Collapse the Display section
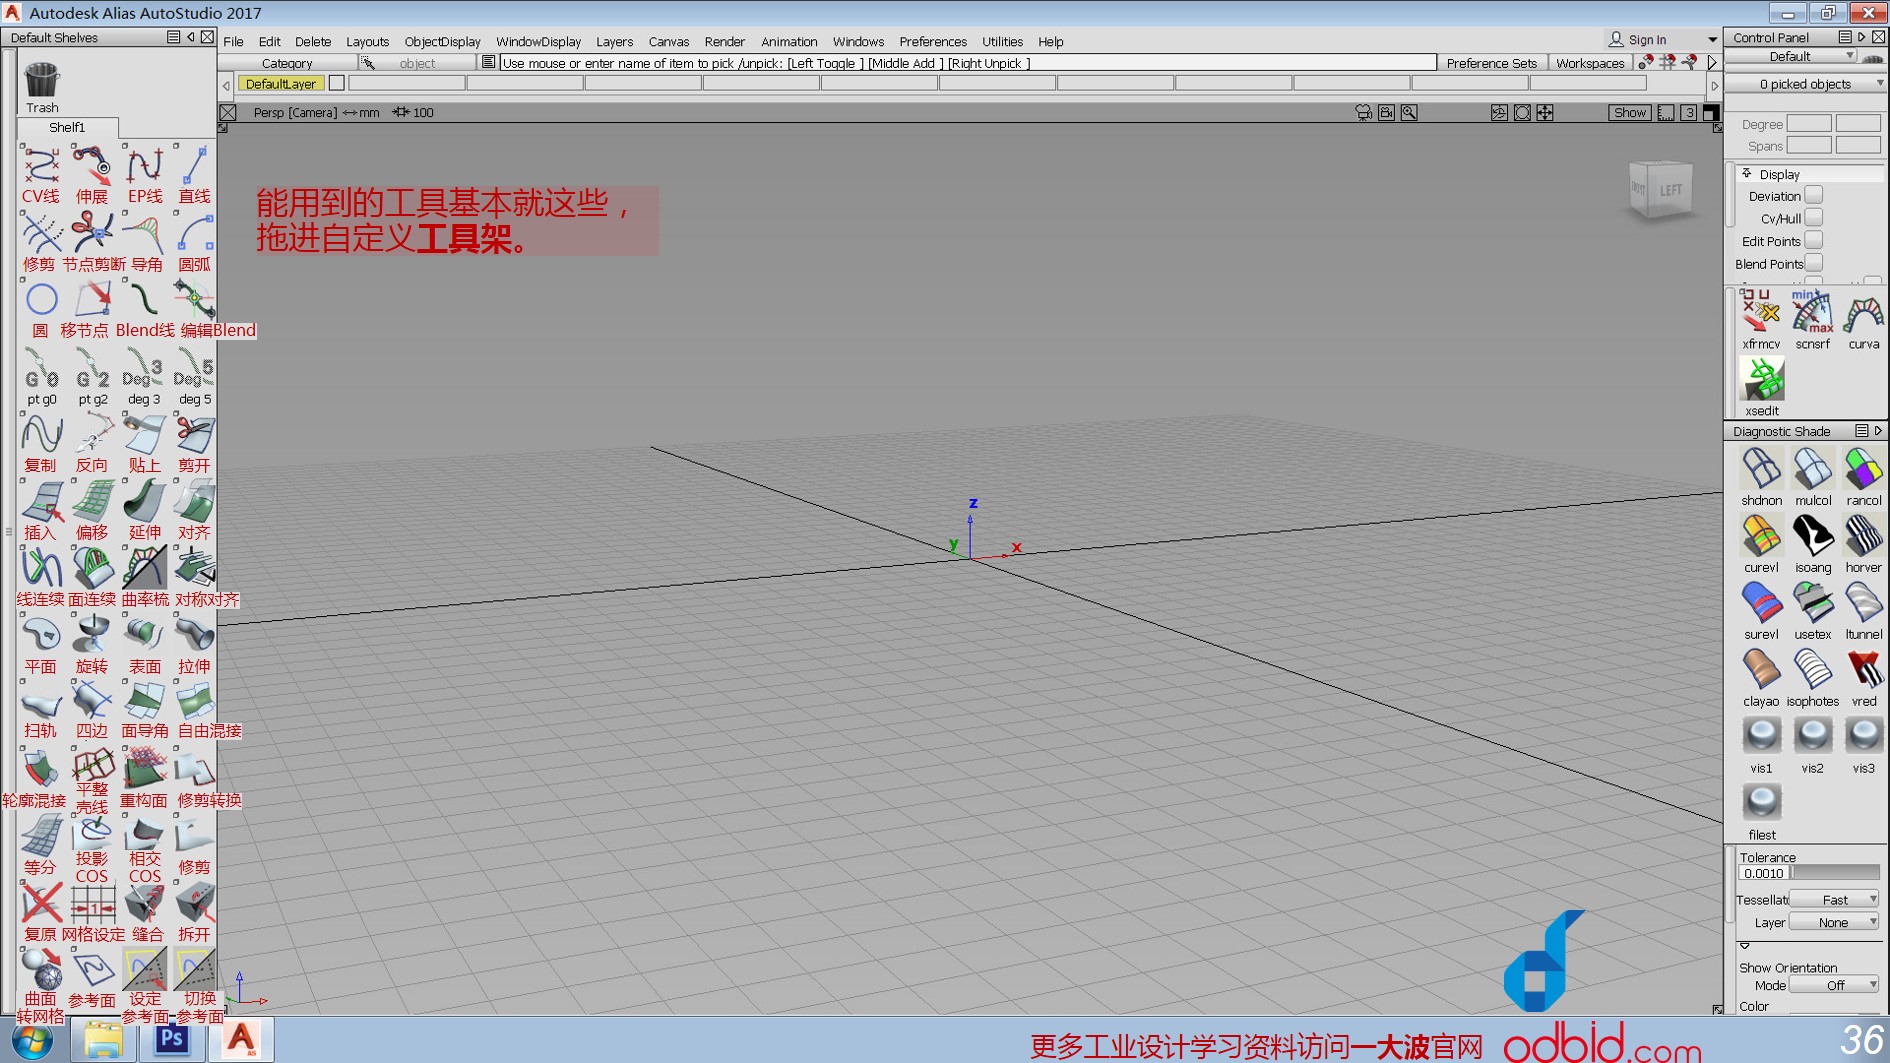This screenshot has height=1063, width=1890. click(1747, 173)
